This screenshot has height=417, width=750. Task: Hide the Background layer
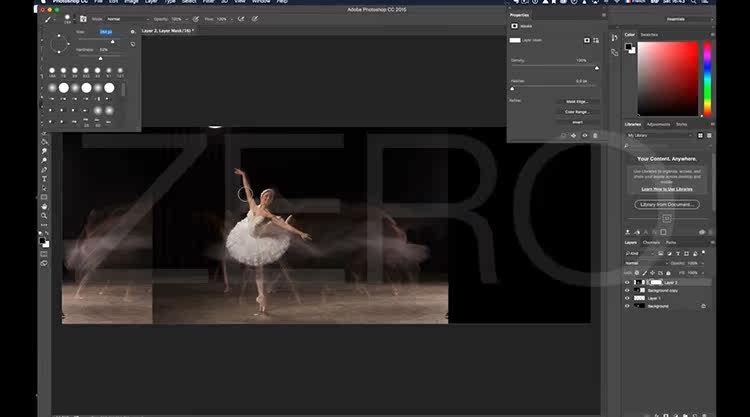click(x=627, y=306)
